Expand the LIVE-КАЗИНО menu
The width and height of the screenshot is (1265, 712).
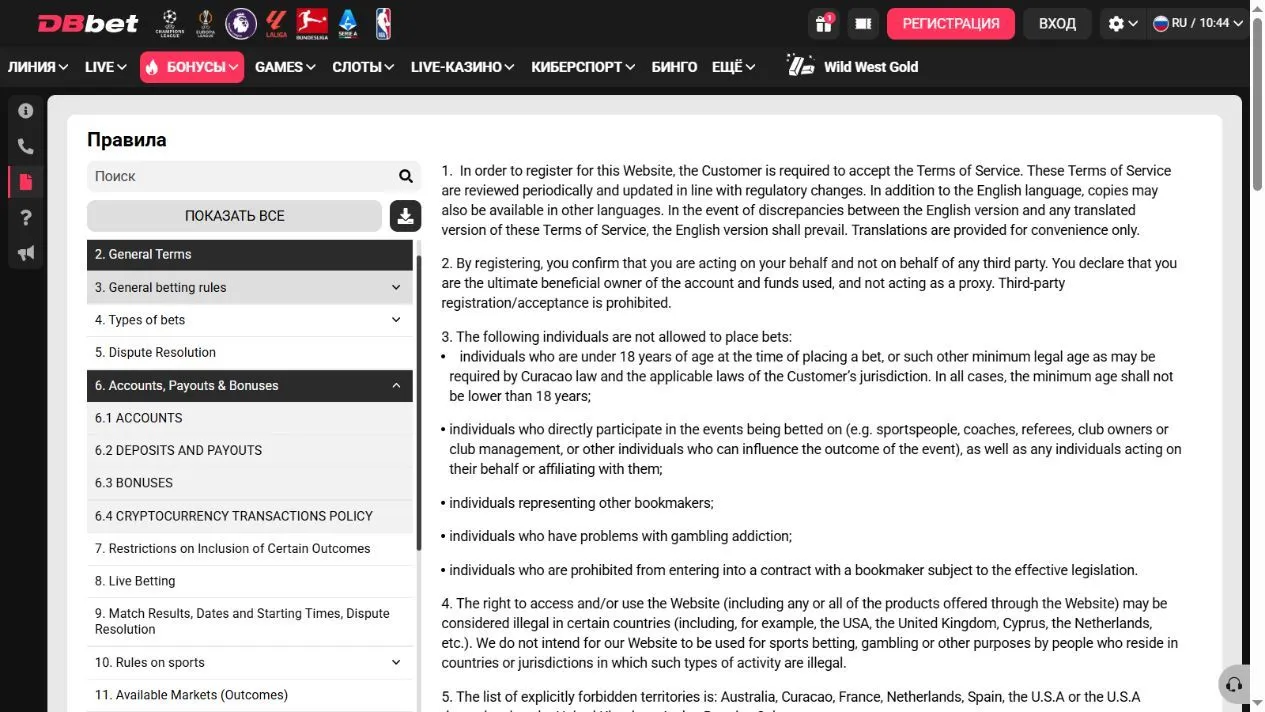[x=463, y=67]
